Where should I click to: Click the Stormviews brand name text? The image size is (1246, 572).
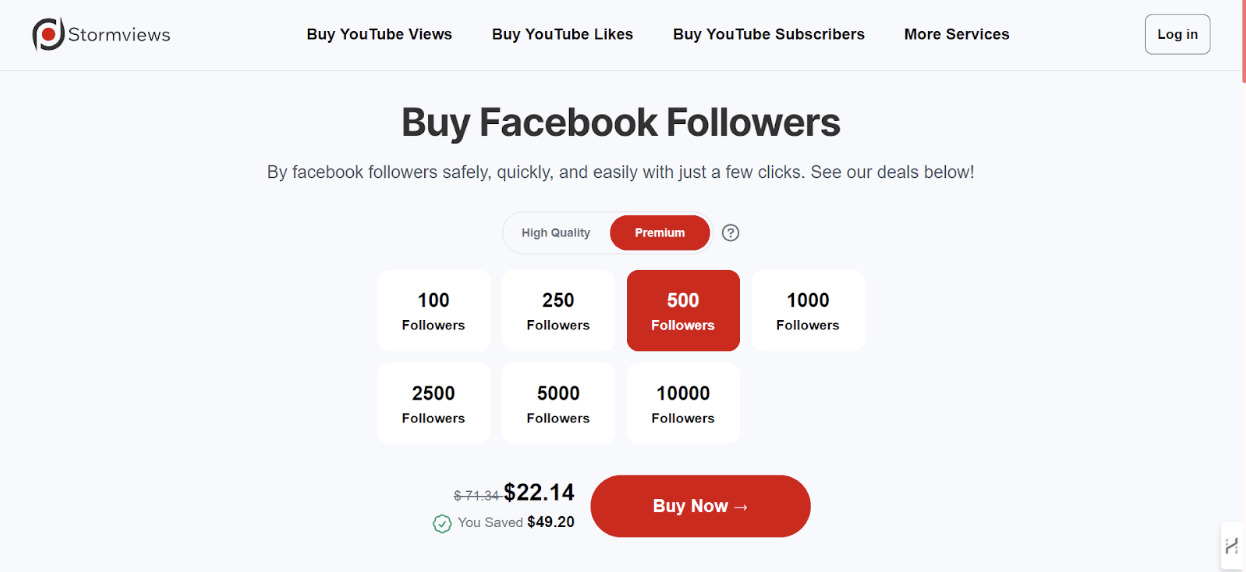tap(119, 35)
